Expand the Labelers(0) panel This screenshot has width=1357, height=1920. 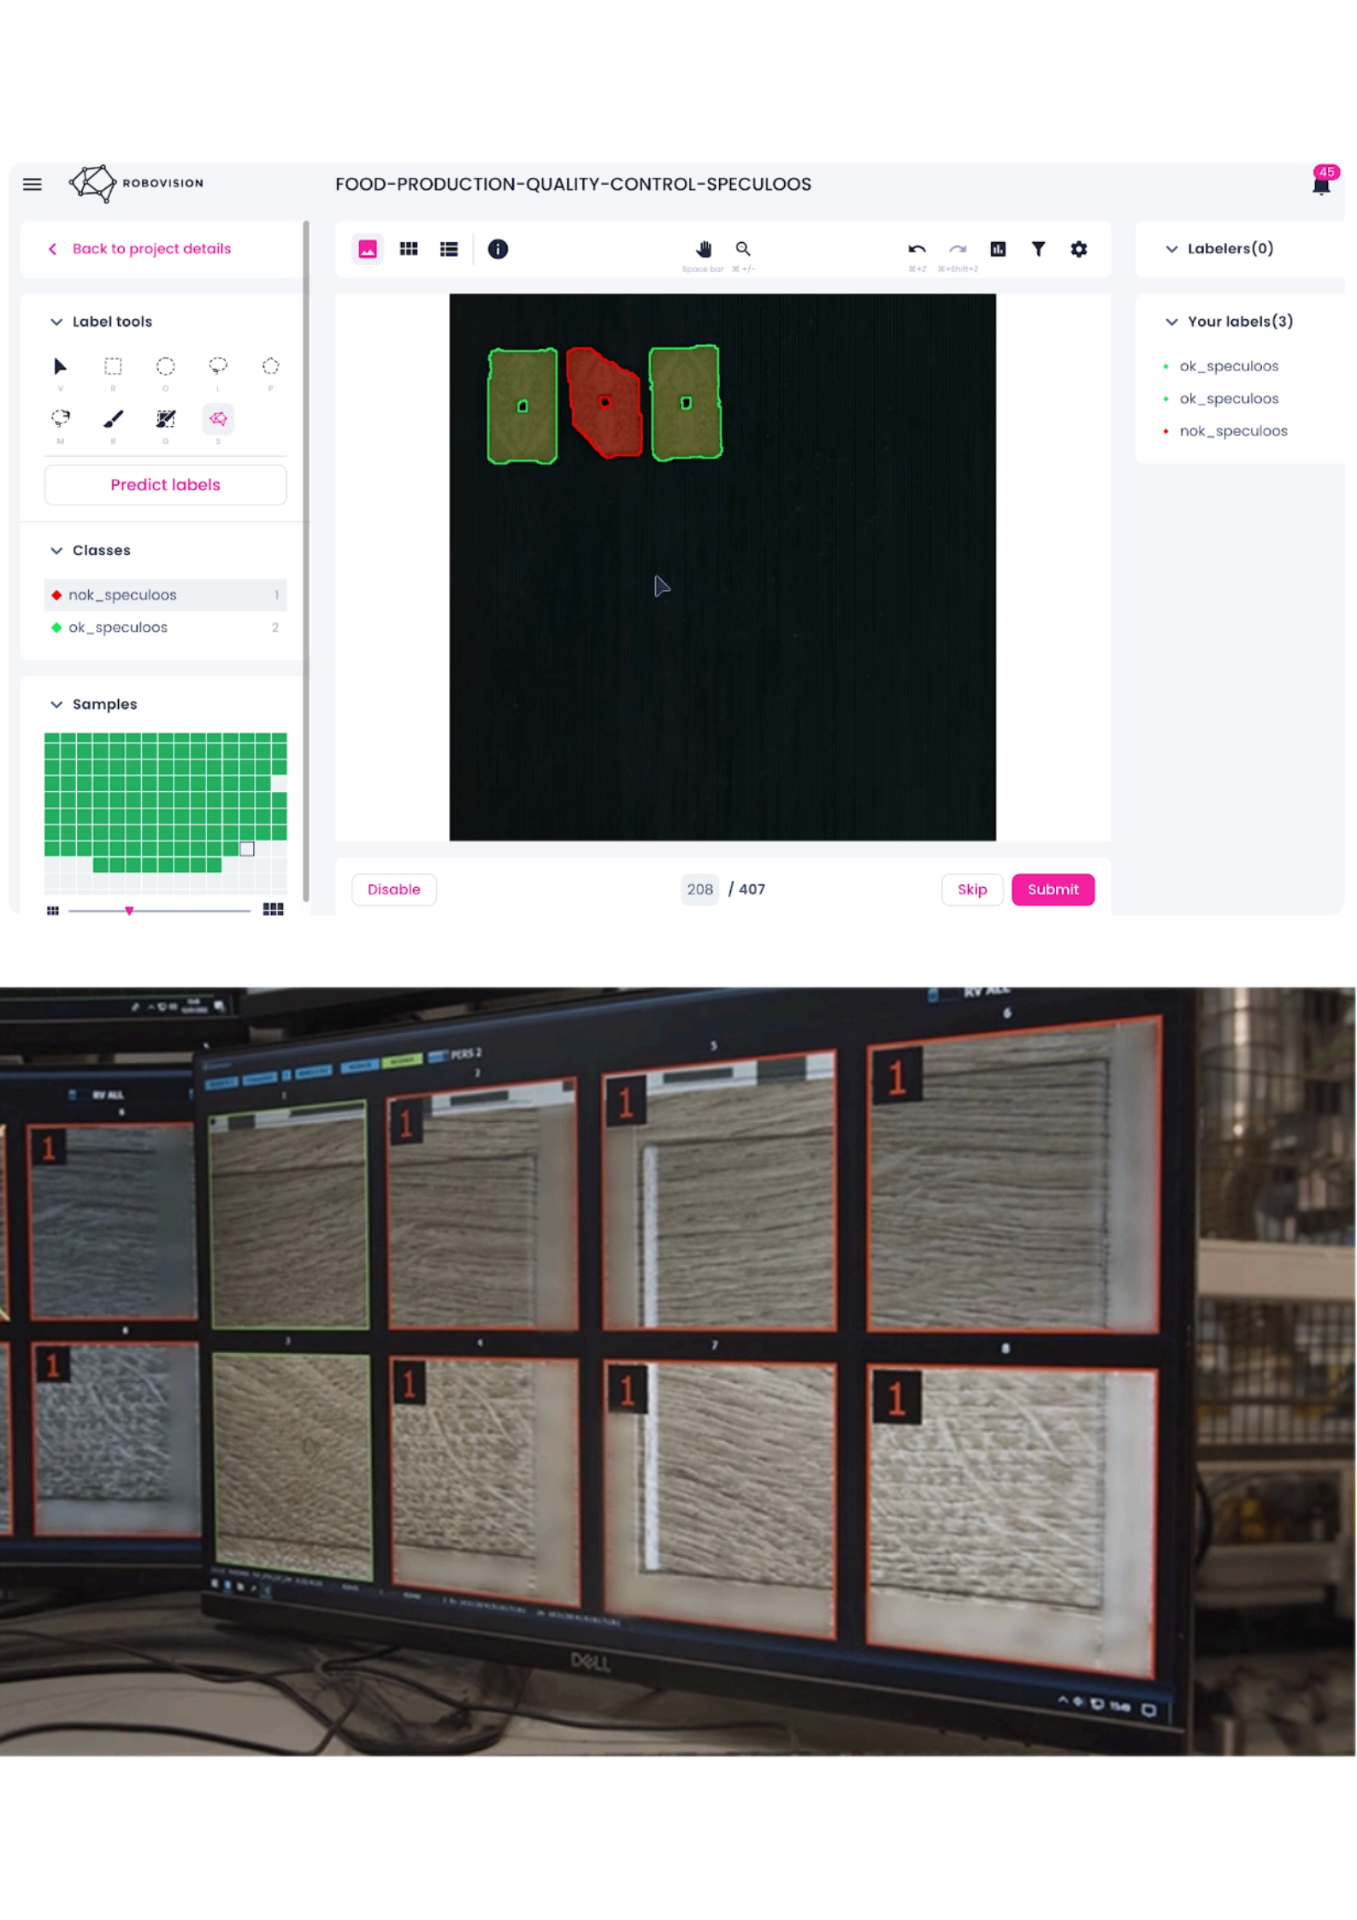click(1171, 249)
